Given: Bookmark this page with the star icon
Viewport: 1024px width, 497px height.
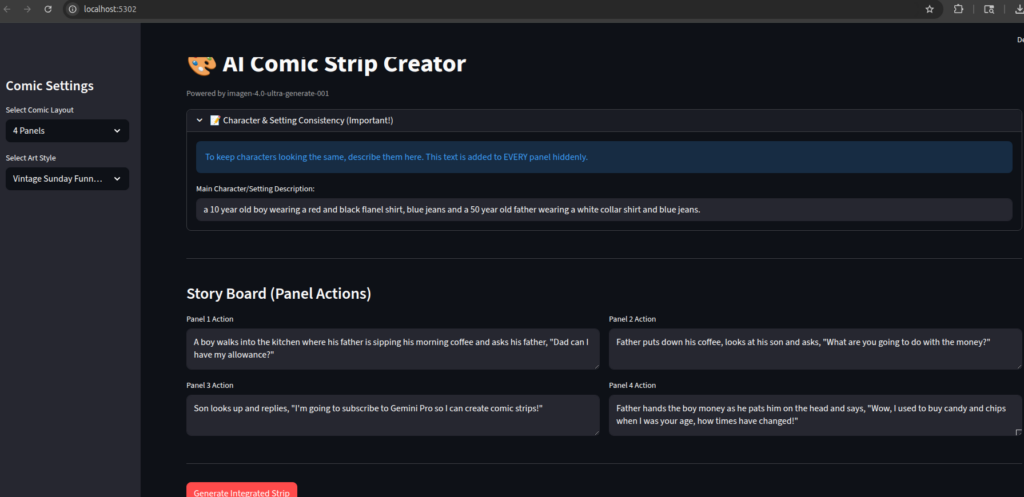Looking at the screenshot, I should 929,9.
